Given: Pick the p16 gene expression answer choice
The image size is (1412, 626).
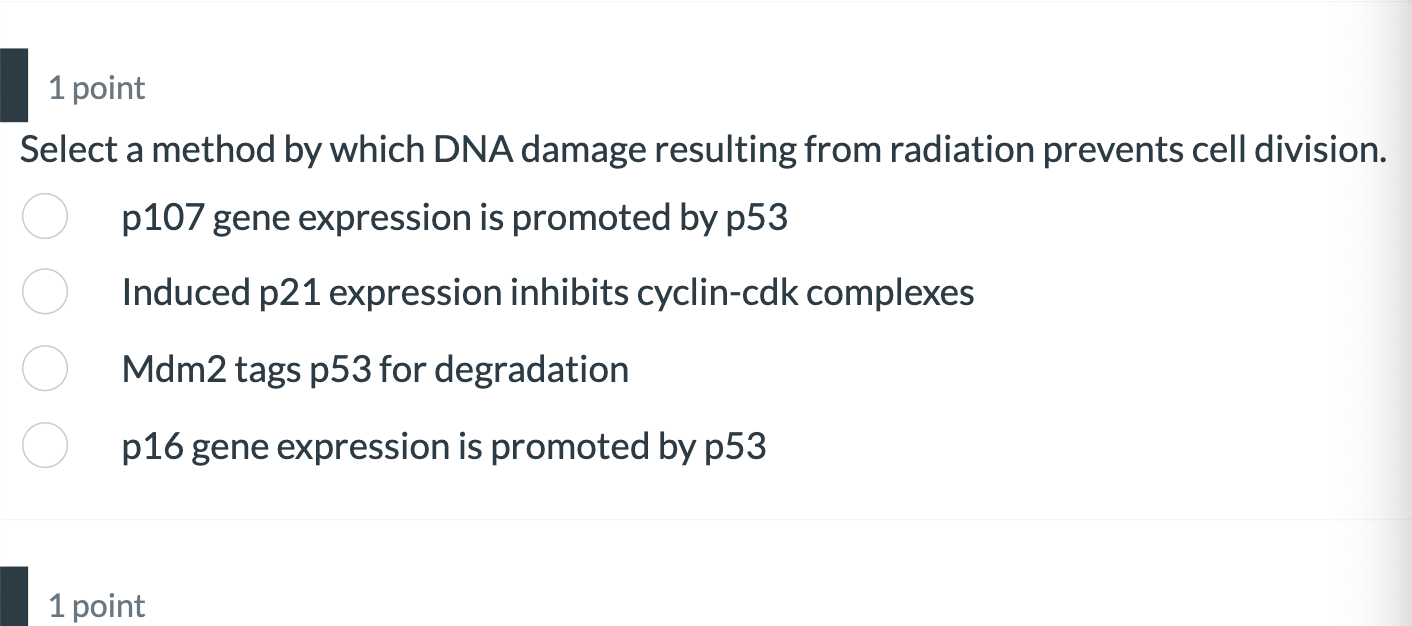Looking at the screenshot, I should tap(45, 445).
